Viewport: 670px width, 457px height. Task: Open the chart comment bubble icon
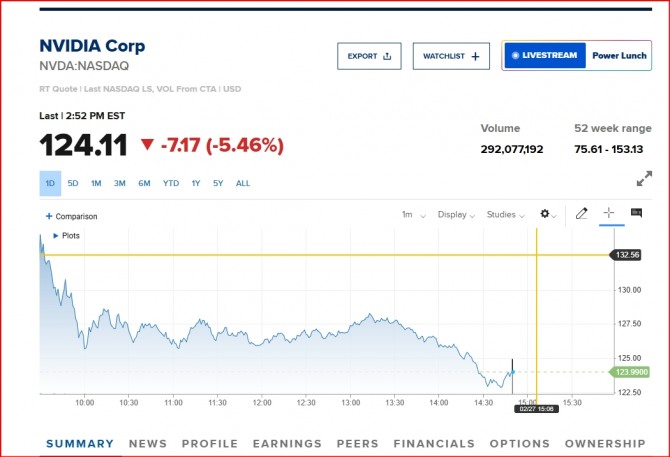pos(635,214)
